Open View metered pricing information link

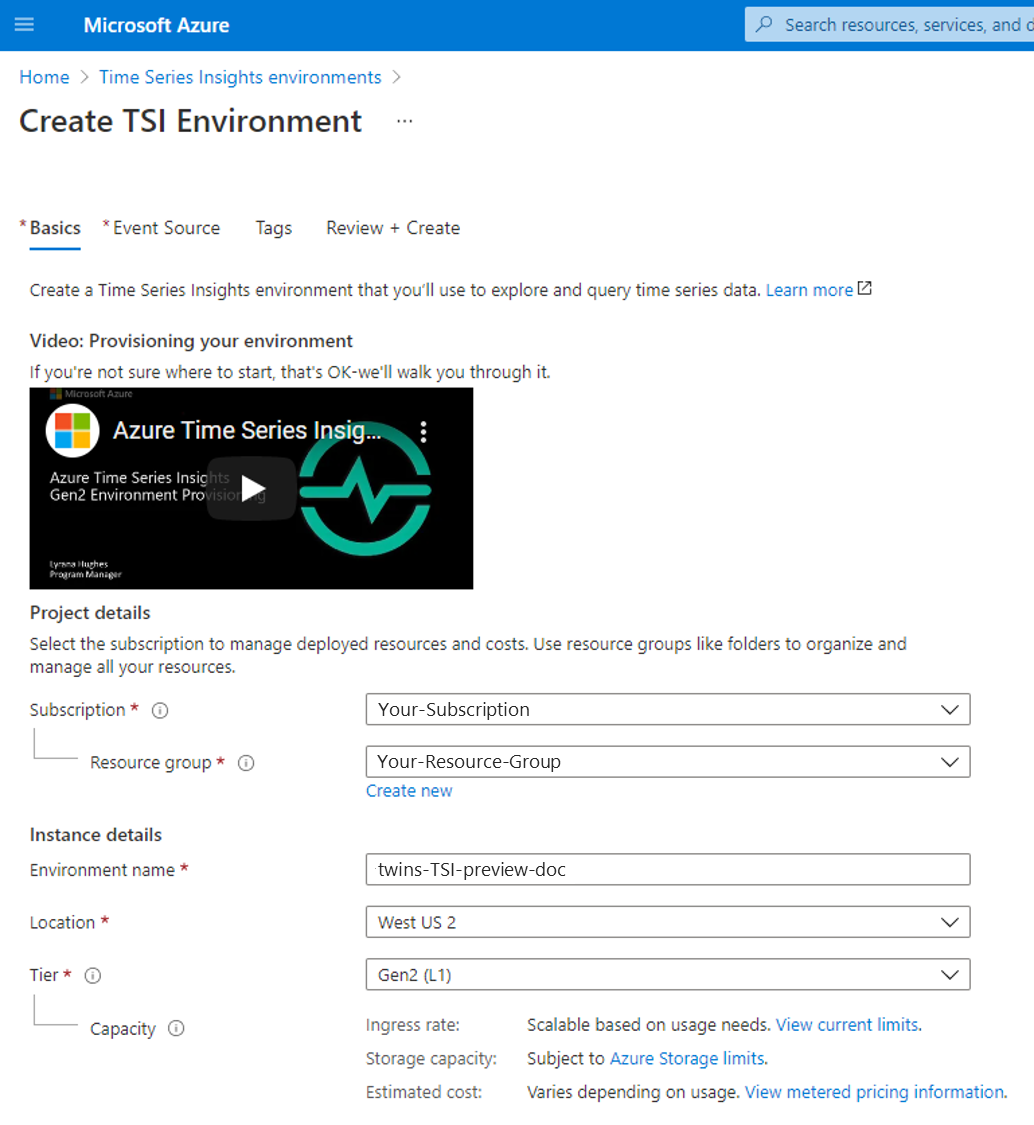click(874, 1092)
